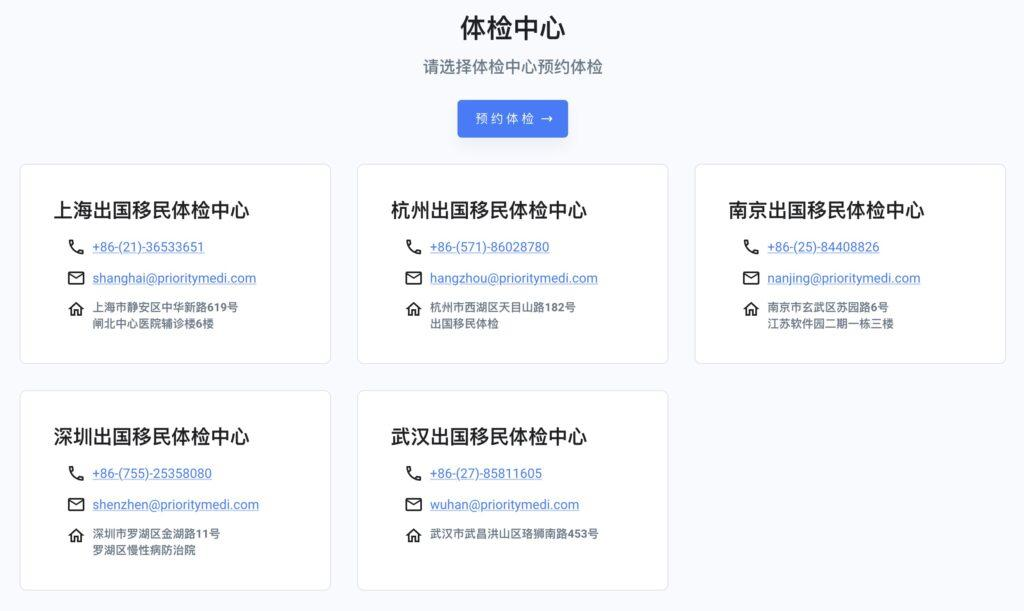Click home address icon in 武汉 card

click(413, 535)
